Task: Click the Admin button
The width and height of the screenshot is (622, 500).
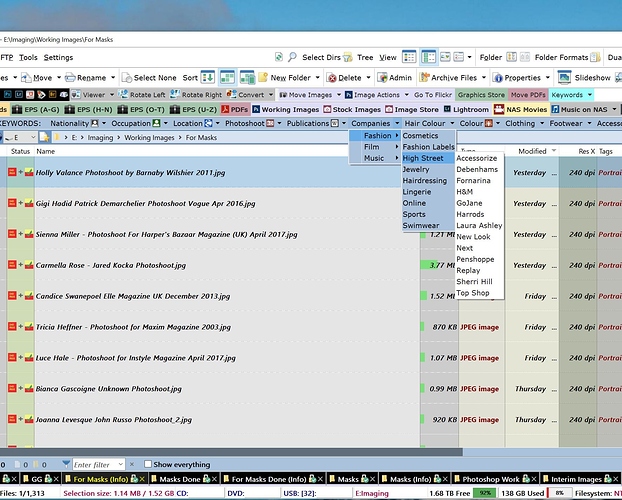Action: click(x=395, y=77)
